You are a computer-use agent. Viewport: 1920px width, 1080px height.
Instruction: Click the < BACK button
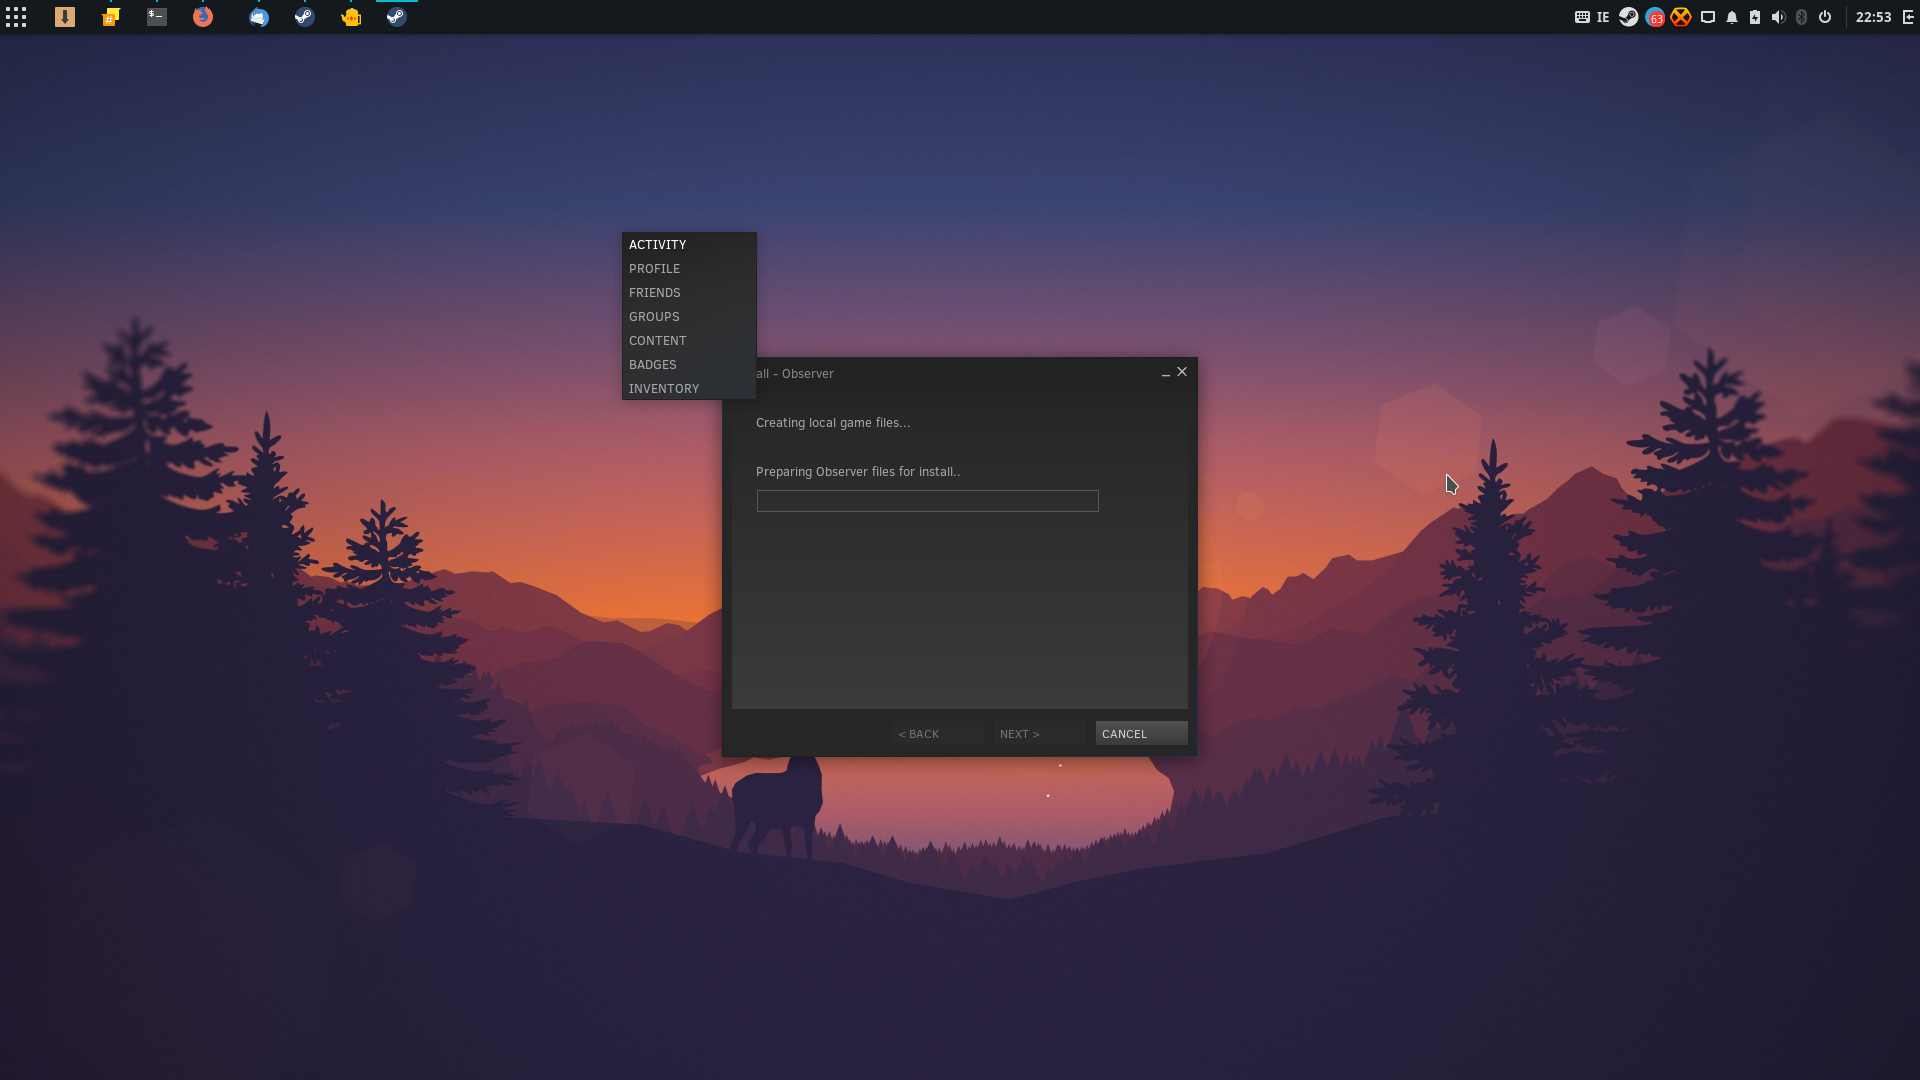[x=937, y=734]
